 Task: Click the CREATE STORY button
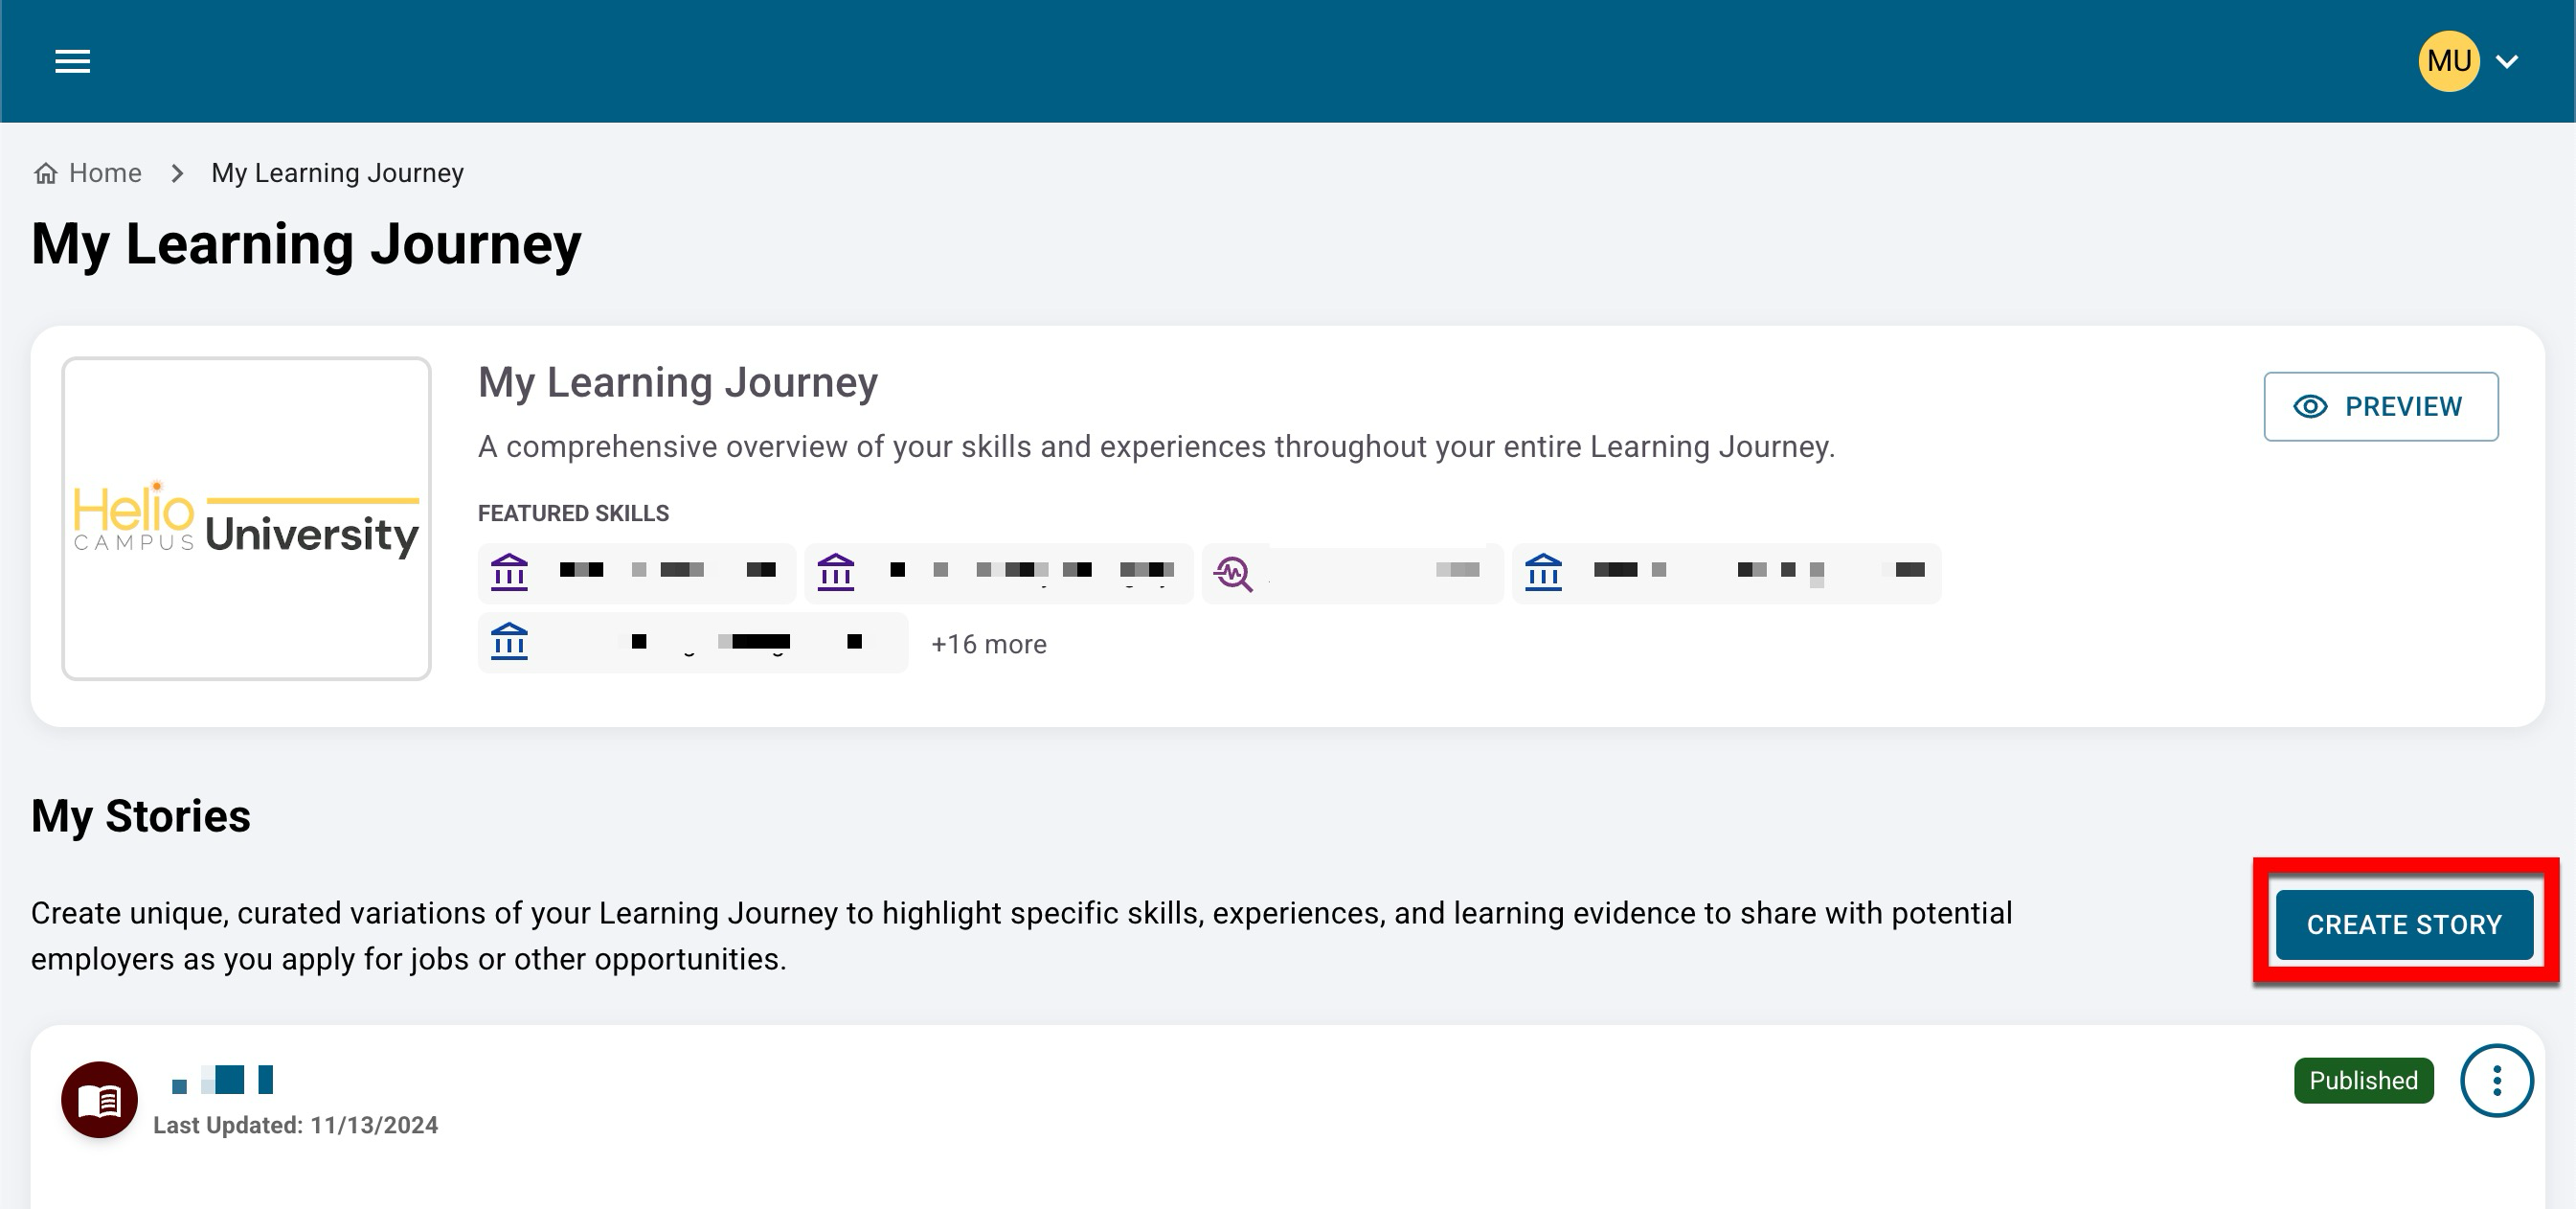[x=2404, y=924]
